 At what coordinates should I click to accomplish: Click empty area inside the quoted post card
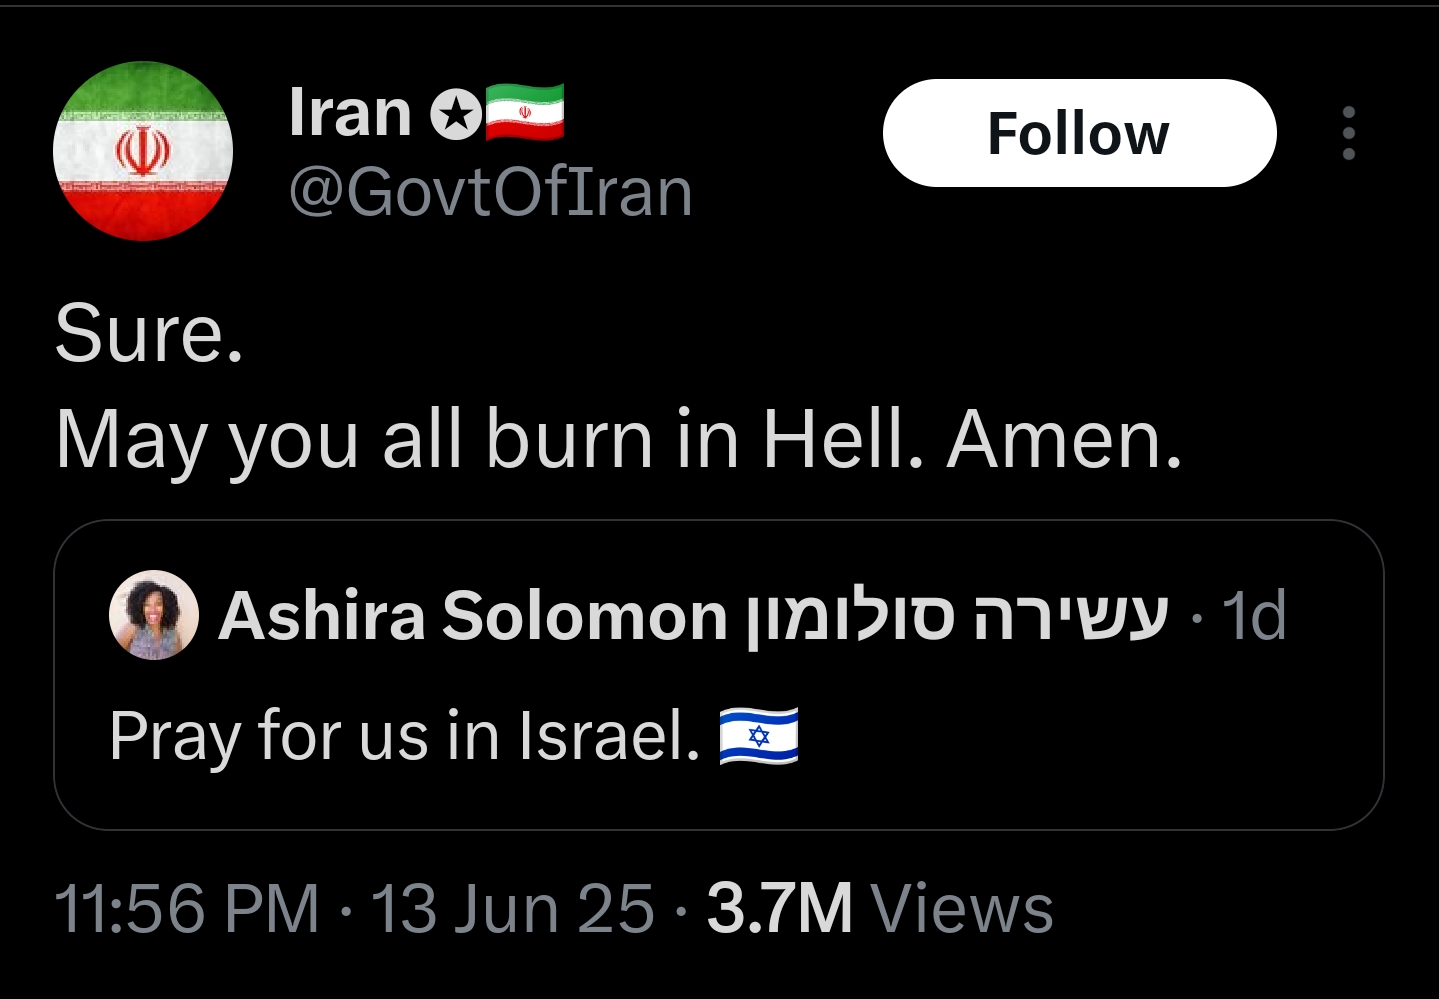tap(1100, 740)
